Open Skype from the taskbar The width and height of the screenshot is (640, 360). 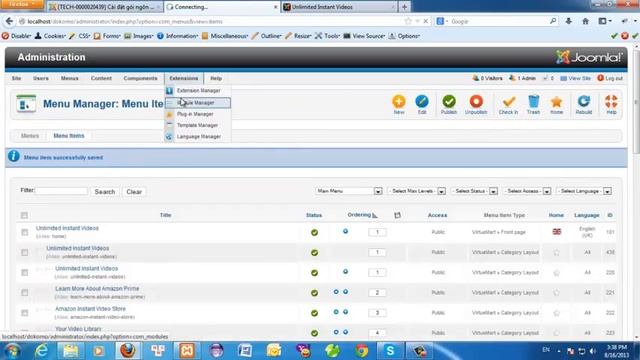coord(390,351)
